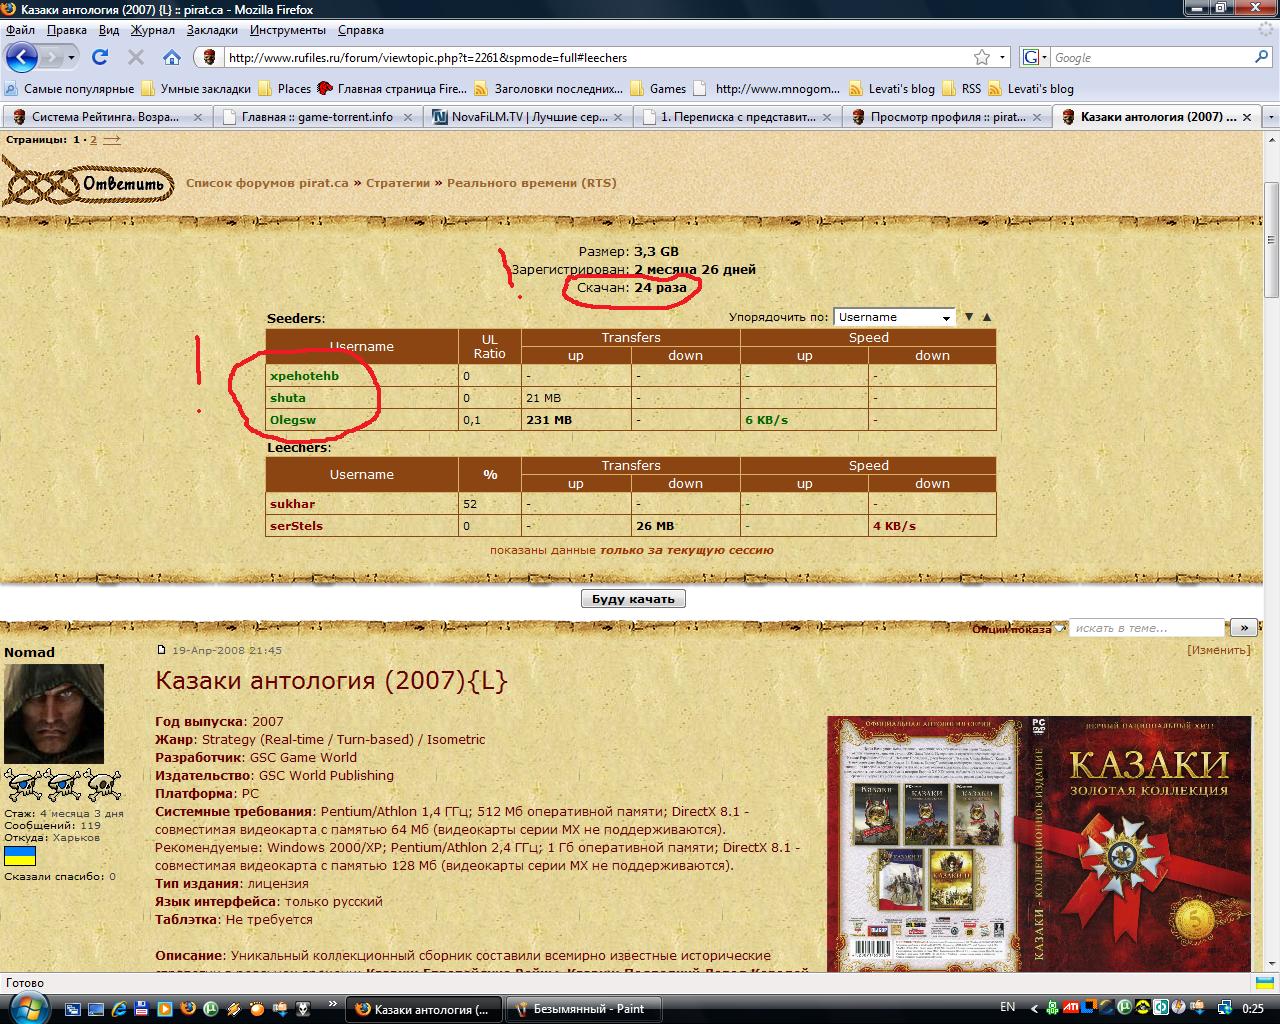Screen dimensions: 1280x1024
Task: Open the Самые популярные bookmark folder
Action: point(70,88)
